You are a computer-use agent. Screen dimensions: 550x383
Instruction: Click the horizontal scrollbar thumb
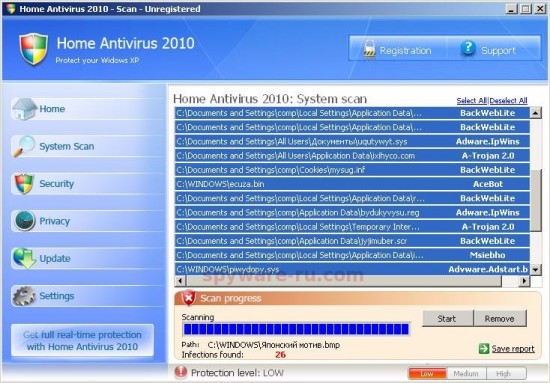(344, 281)
